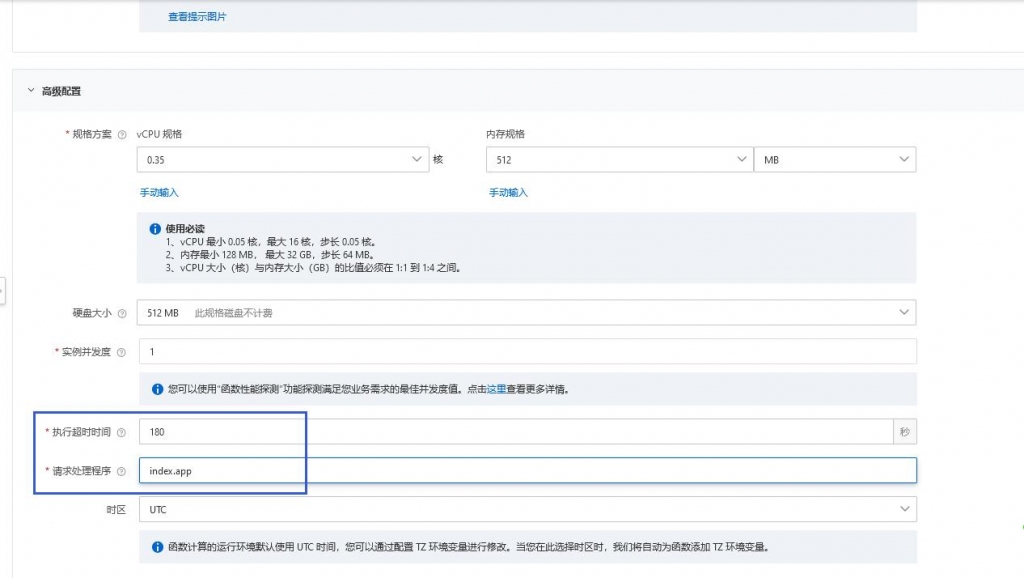Image resolution: width=1024 pixels, height=578 pixels.
Task: Click the help icon next to 请求处理程序
Action: (121, 472)
